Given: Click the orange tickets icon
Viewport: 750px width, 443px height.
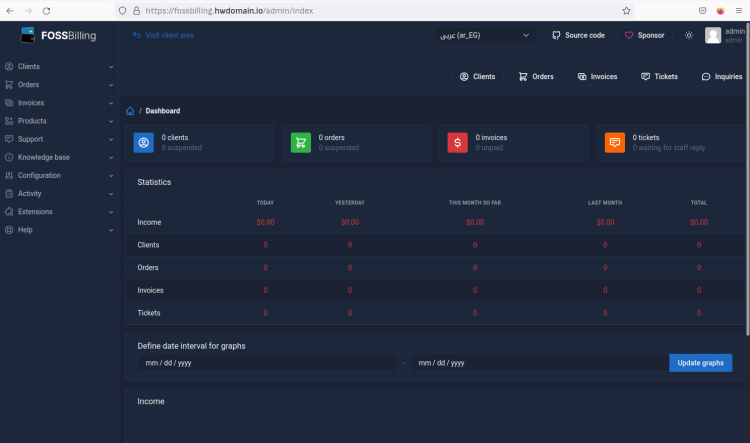Looking at the screenshot, I should 614,143.
